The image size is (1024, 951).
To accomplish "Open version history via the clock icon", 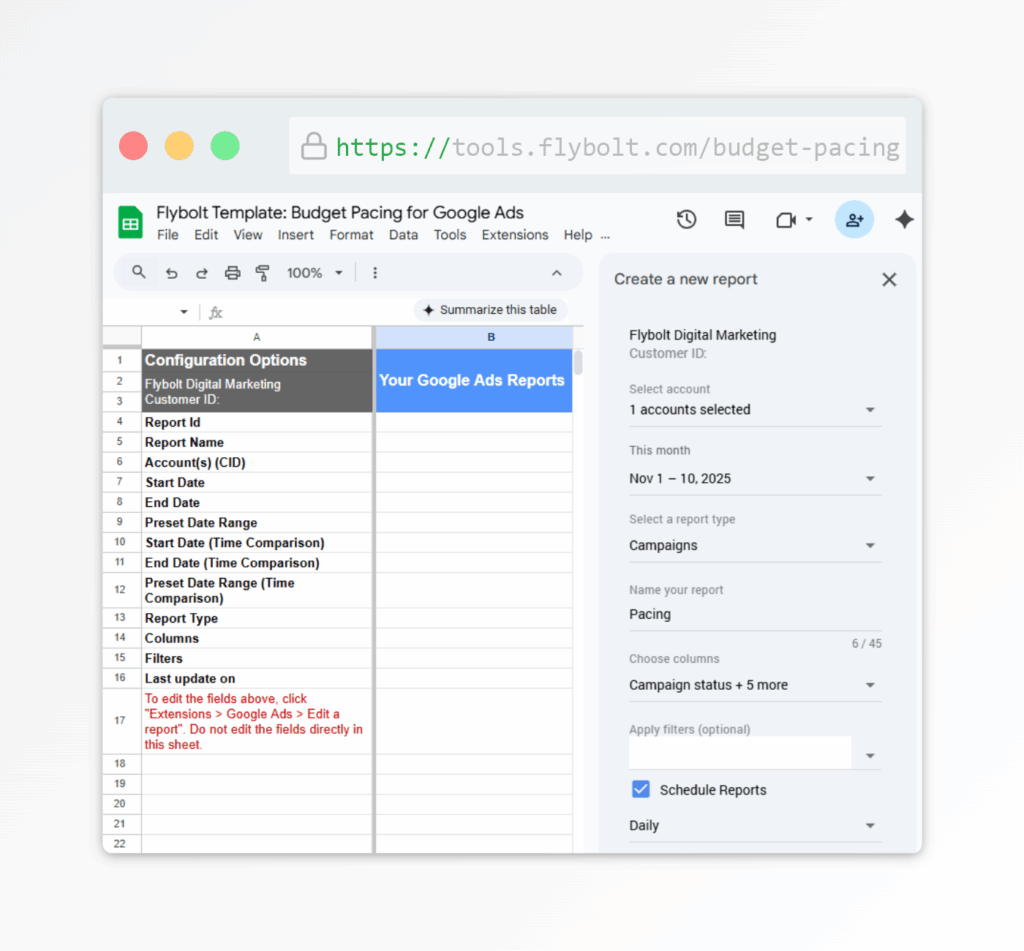I will [686, 219].
